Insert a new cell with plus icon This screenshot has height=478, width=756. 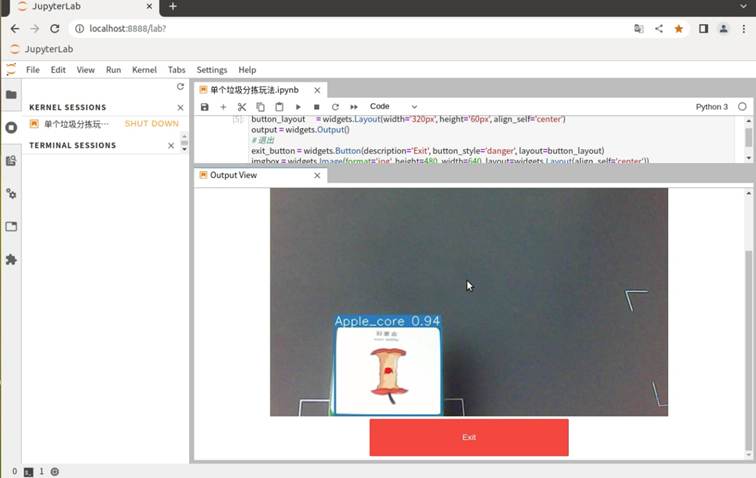223,107
